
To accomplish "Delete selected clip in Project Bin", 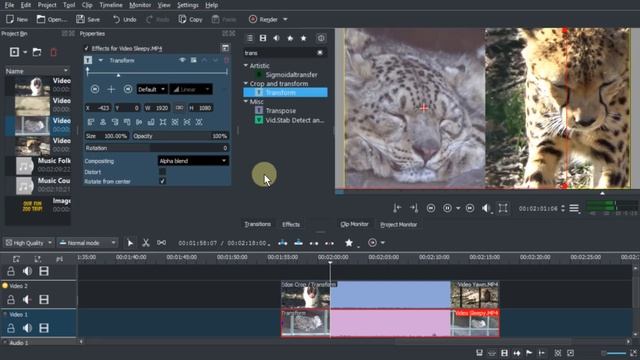I will click(x=53, y=52).
